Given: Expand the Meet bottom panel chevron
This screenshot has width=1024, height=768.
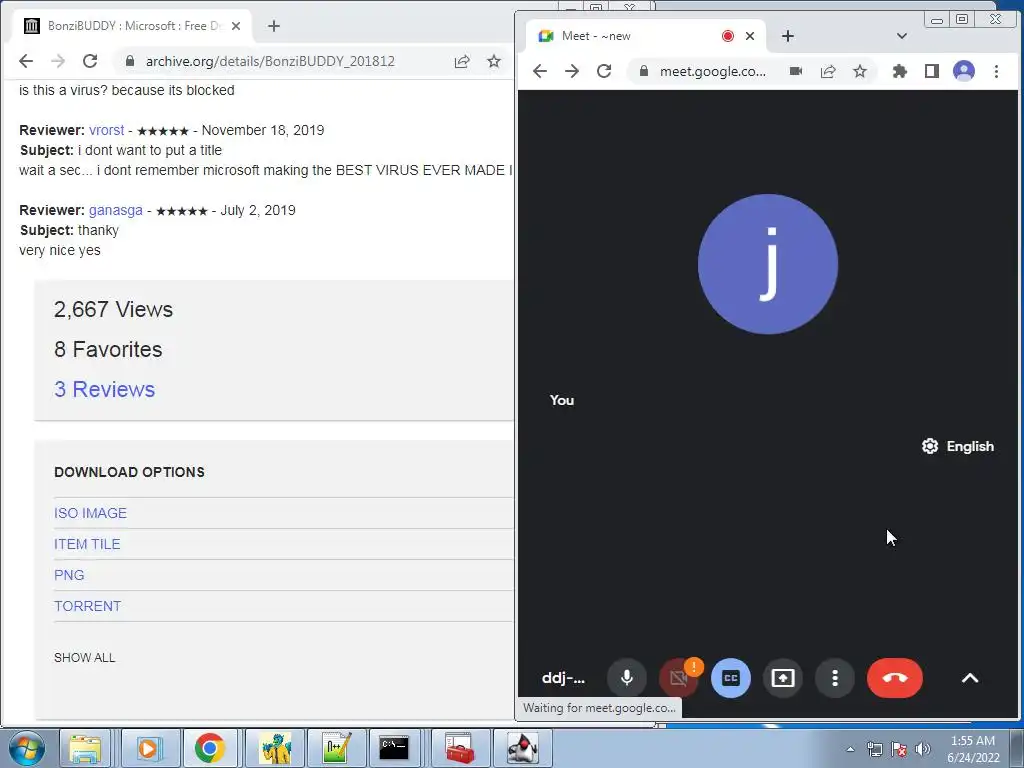Looking at the screenshot, I should click(970, 678).
